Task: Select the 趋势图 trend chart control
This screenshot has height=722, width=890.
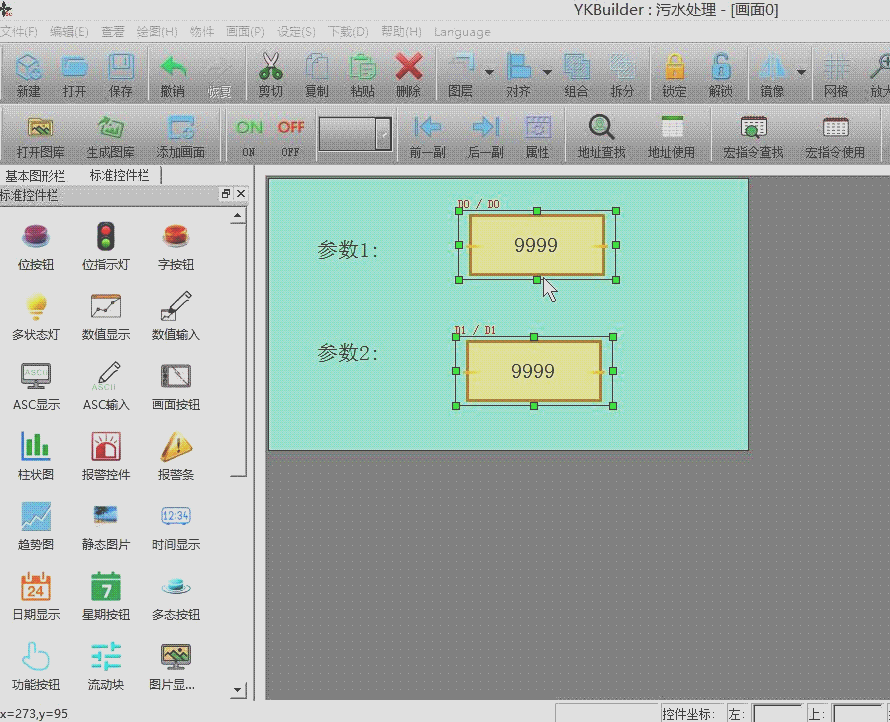Action: pyautogui.click(x=36, y=517)
